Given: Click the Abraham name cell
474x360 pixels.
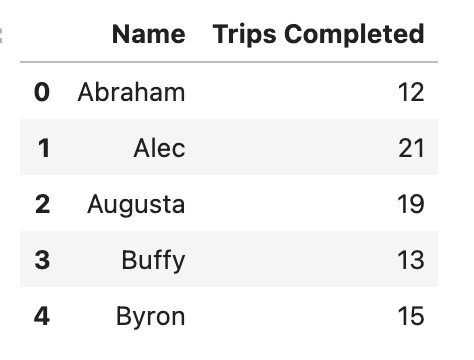Looking at the screenshot, I should point(131,92).
